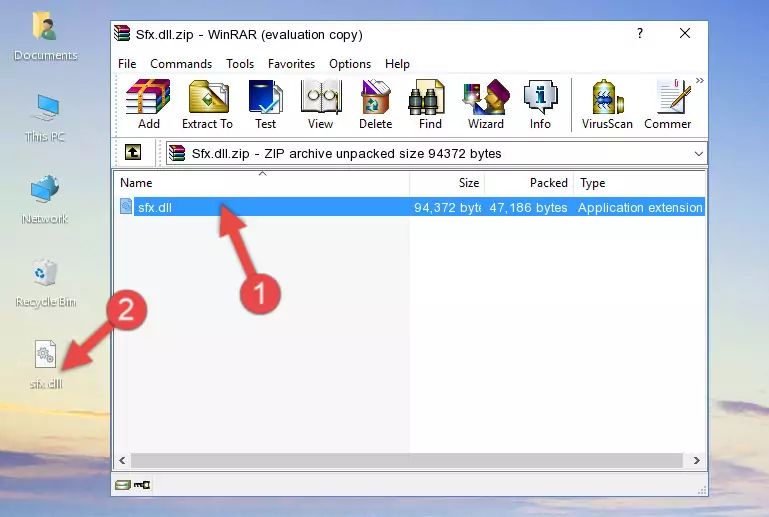Select the Network desktop icon
The width and height of the screenshot is (769, 517).
pos(45,199)
